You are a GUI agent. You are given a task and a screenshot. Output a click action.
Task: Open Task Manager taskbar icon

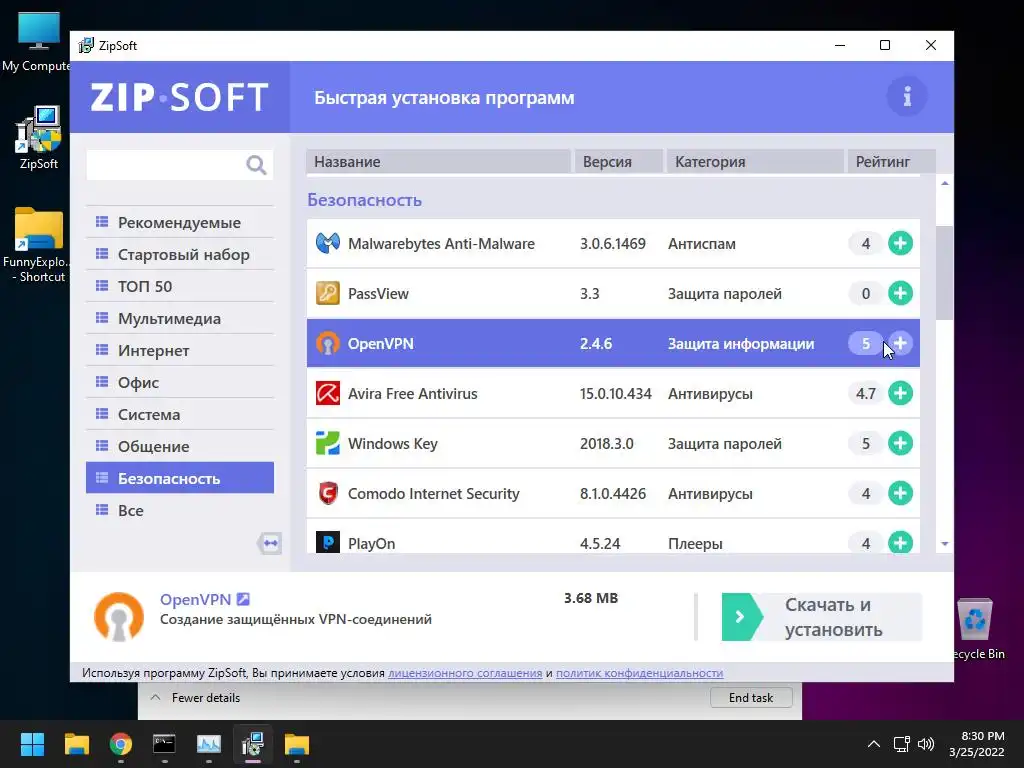(208, 744)
